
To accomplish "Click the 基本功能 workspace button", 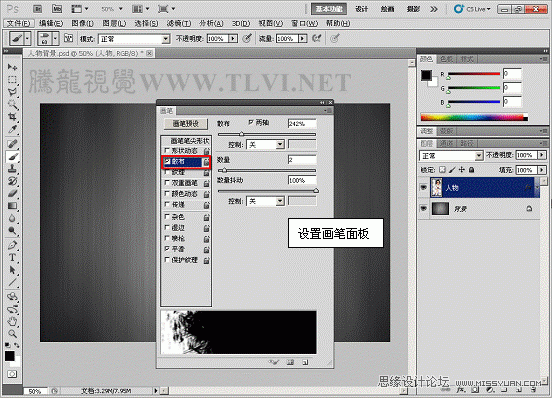I will click(x=328, y=9).
